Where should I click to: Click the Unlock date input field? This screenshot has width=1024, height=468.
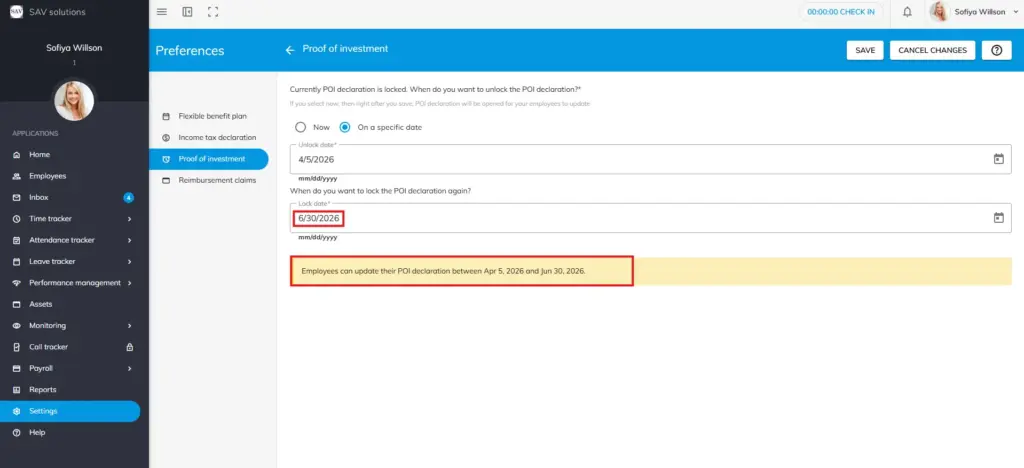coord(650,159)
